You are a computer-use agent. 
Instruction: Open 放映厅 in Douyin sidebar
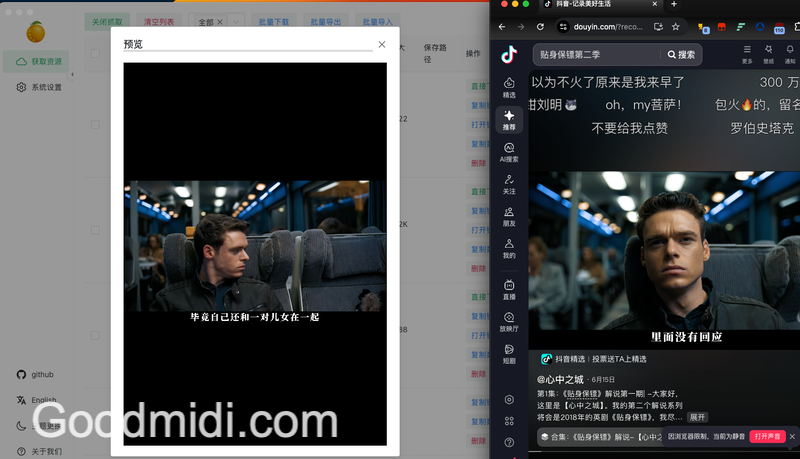[509, 322]
